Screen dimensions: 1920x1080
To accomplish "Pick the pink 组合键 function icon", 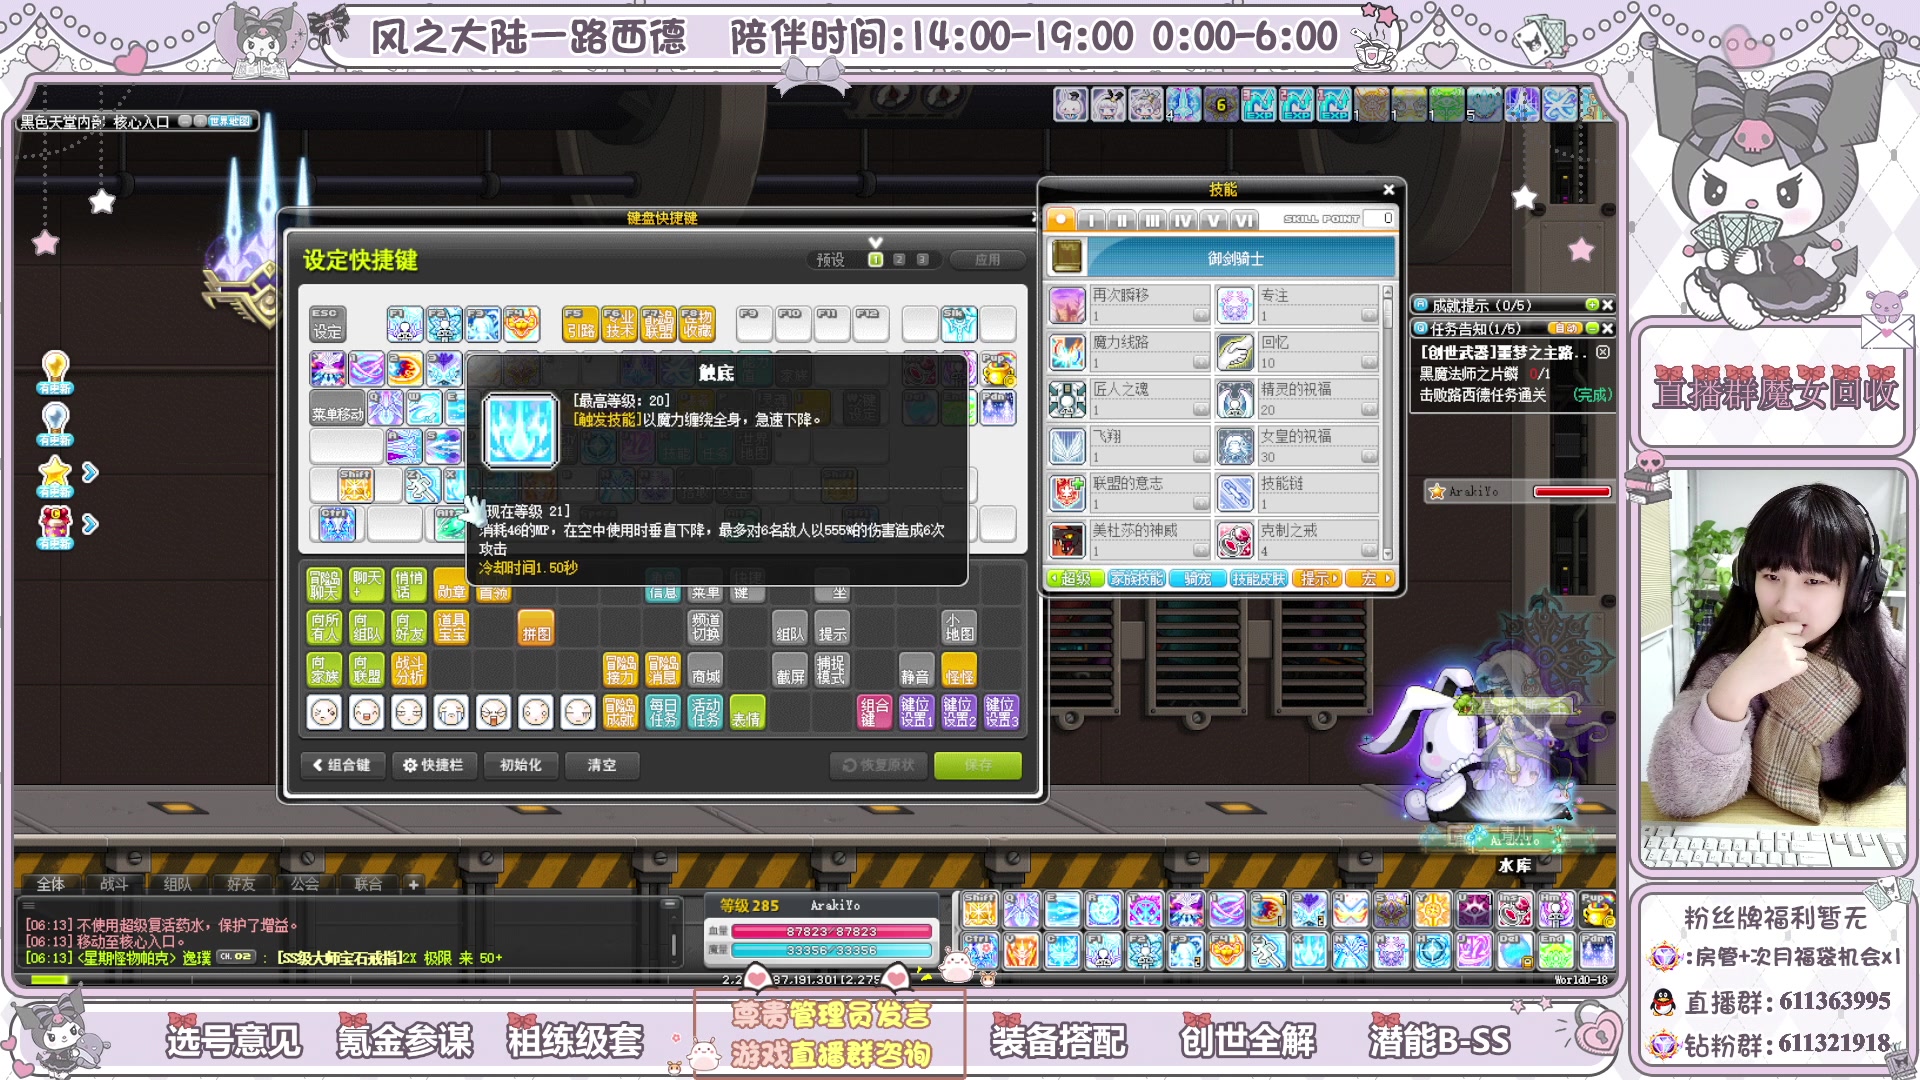I will click(x=874, y=712).
